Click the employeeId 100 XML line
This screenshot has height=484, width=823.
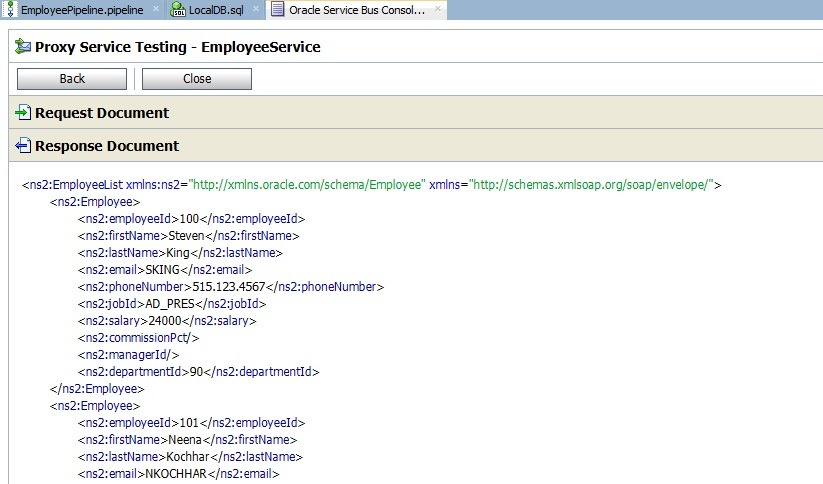click(x=191, y=218)
